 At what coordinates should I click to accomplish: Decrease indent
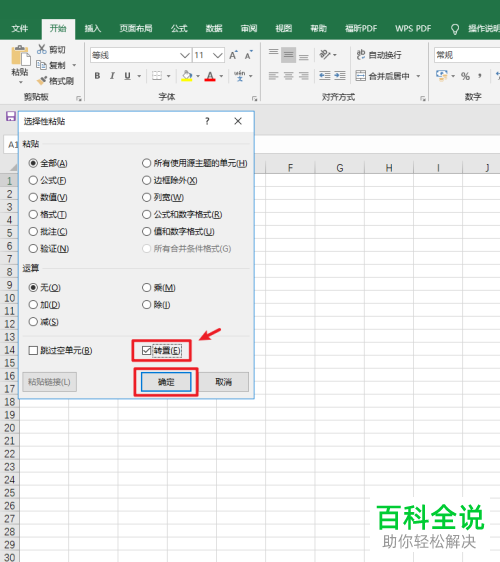click(325, 76)
